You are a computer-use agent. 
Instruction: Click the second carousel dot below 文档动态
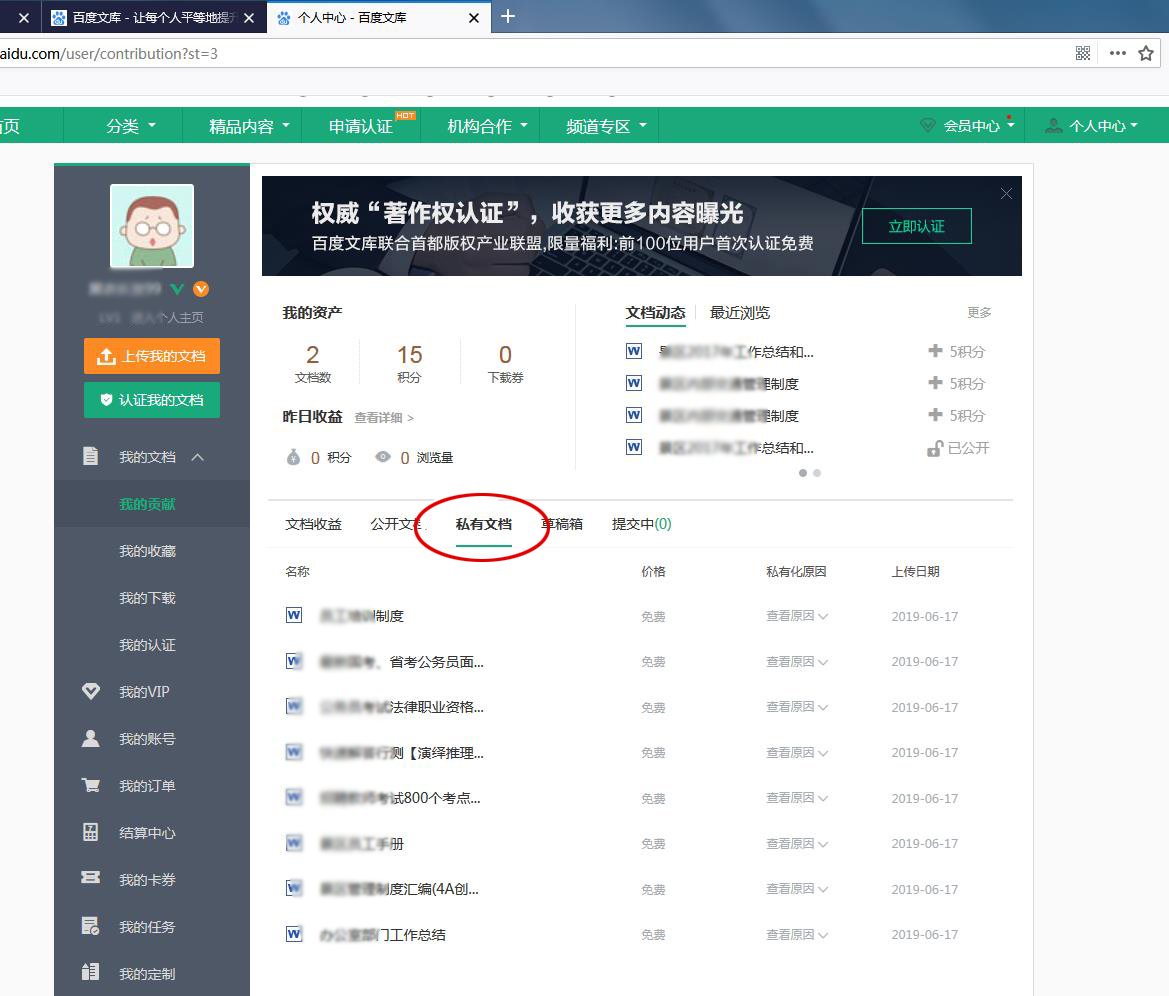(817, 473)
